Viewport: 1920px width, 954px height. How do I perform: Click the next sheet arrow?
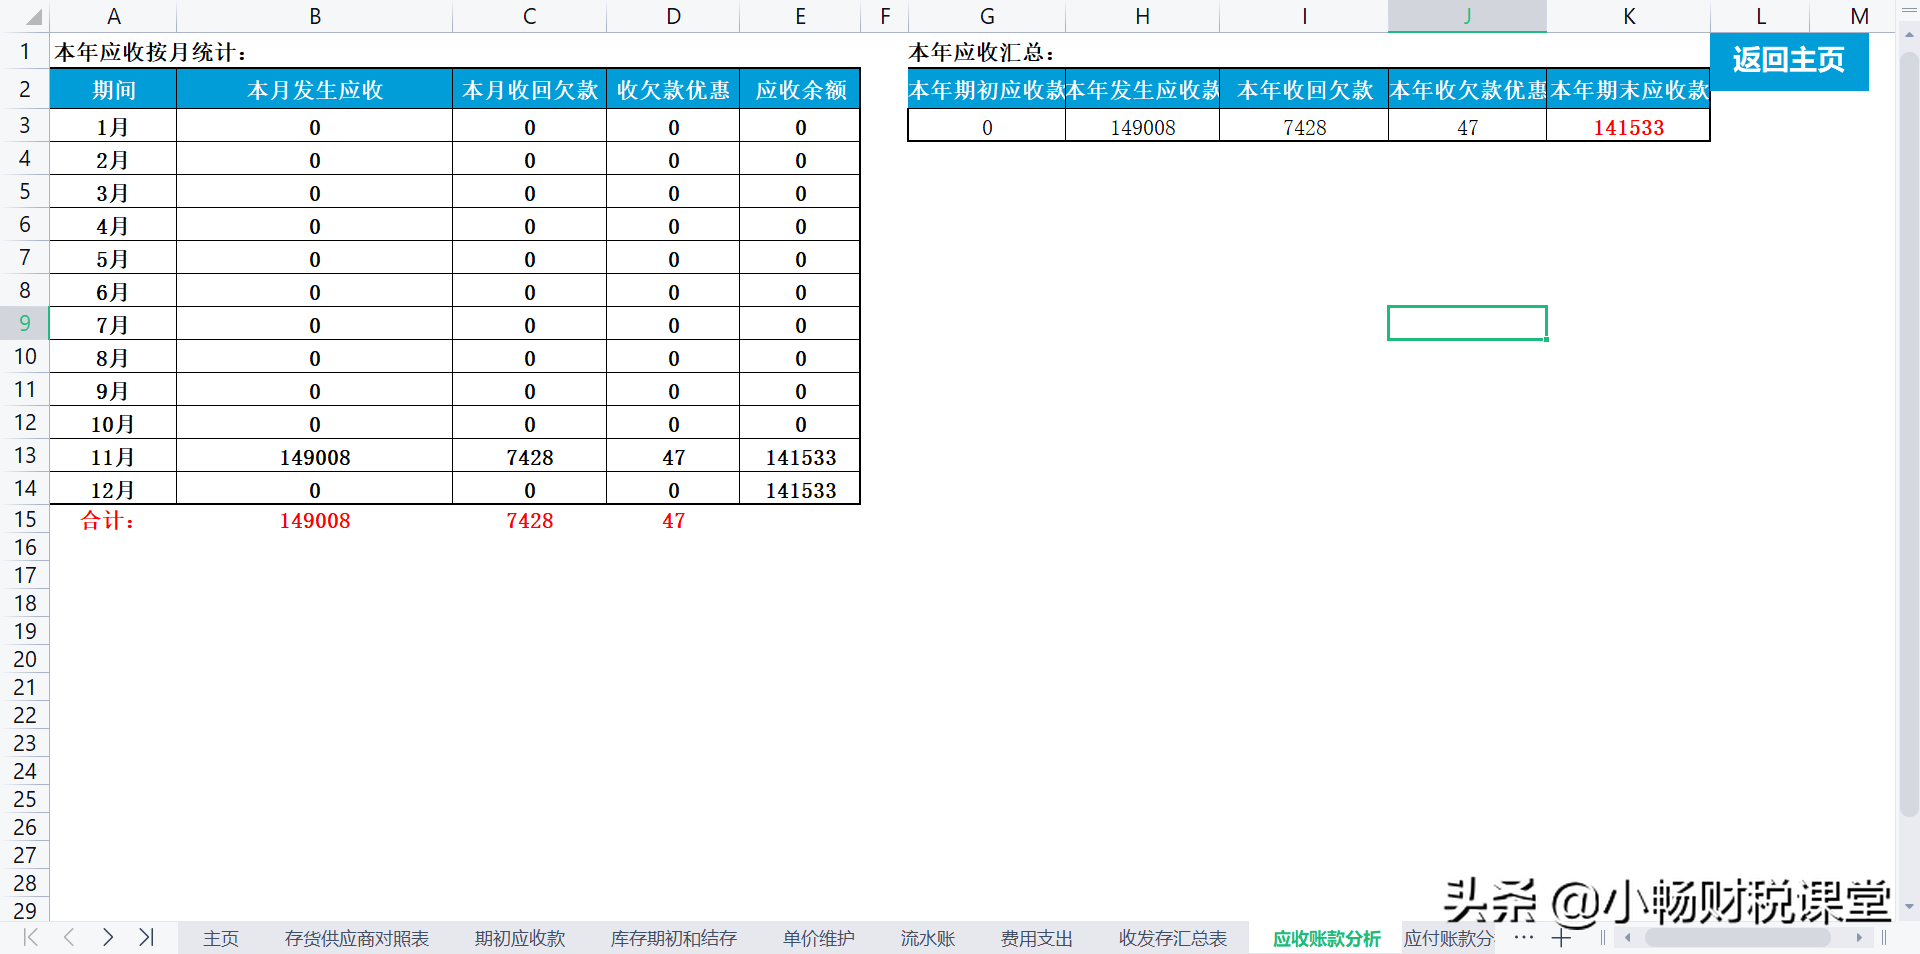point(108,938)
